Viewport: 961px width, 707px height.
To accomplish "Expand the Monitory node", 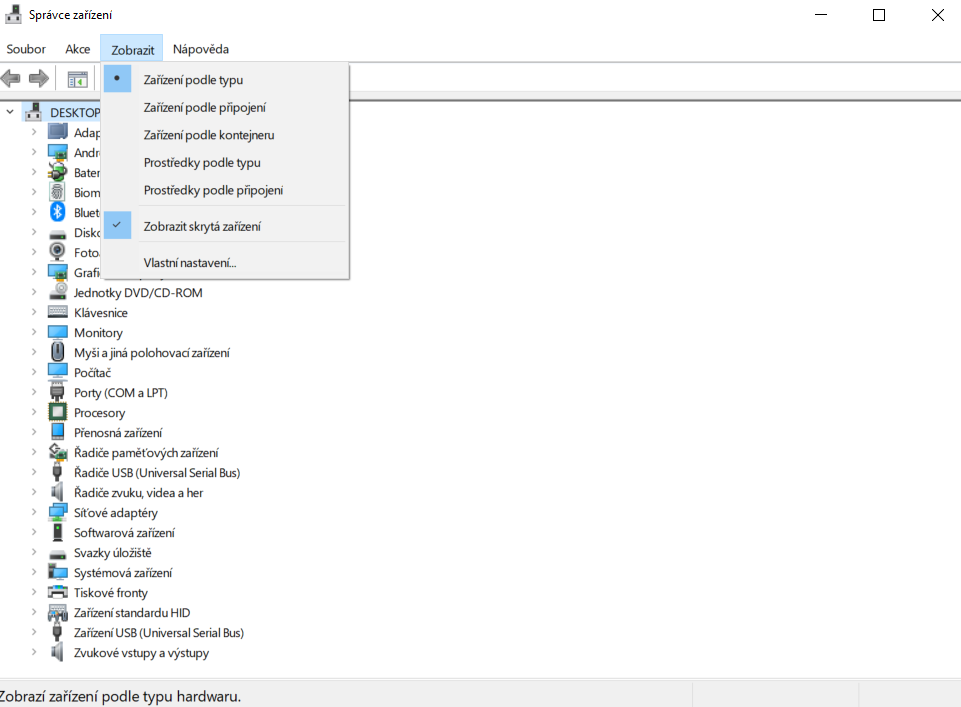I will [34, 332].
